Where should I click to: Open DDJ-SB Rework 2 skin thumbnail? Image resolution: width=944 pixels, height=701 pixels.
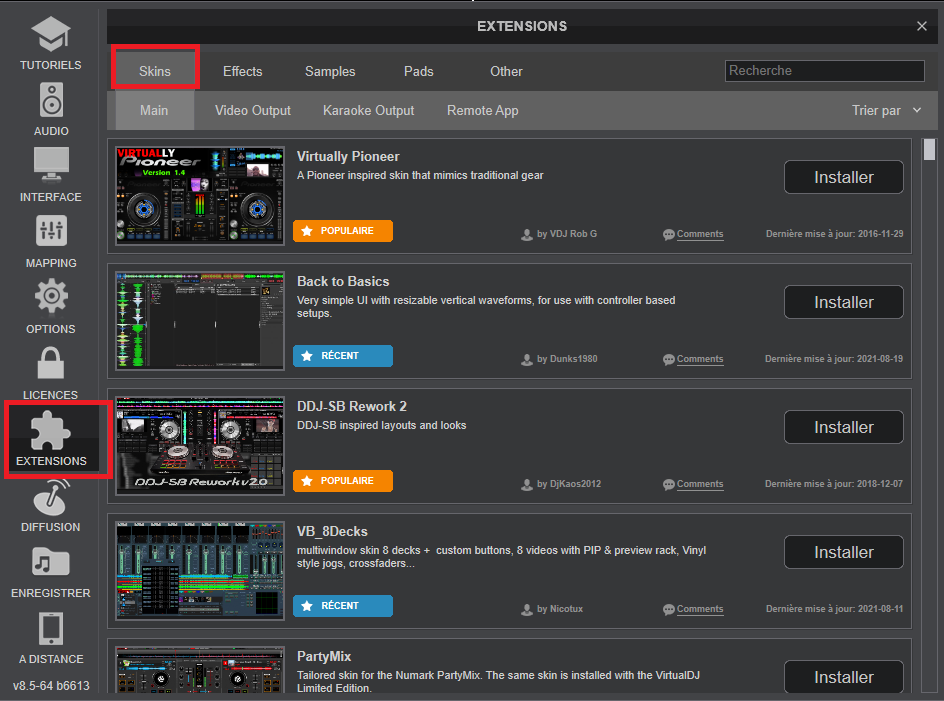pos(200,446)
